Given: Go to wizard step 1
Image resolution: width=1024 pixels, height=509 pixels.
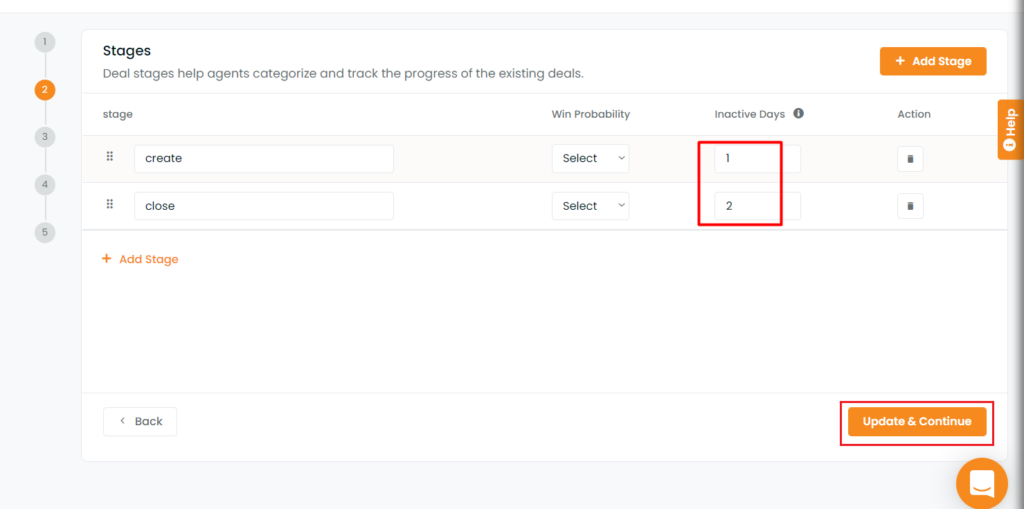Looking at the screenshot, I should coord(44,42).
